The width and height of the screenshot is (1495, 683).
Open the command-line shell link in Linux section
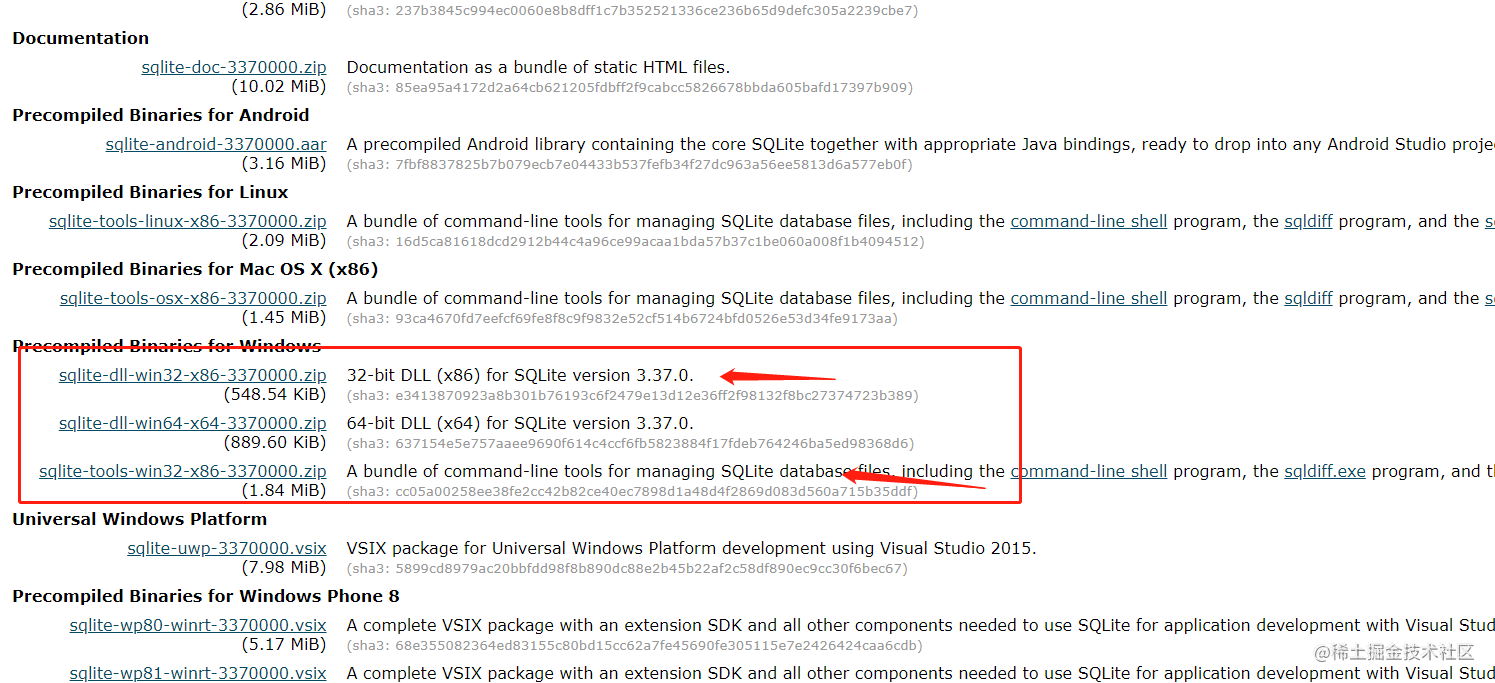tap(1089, 221)
